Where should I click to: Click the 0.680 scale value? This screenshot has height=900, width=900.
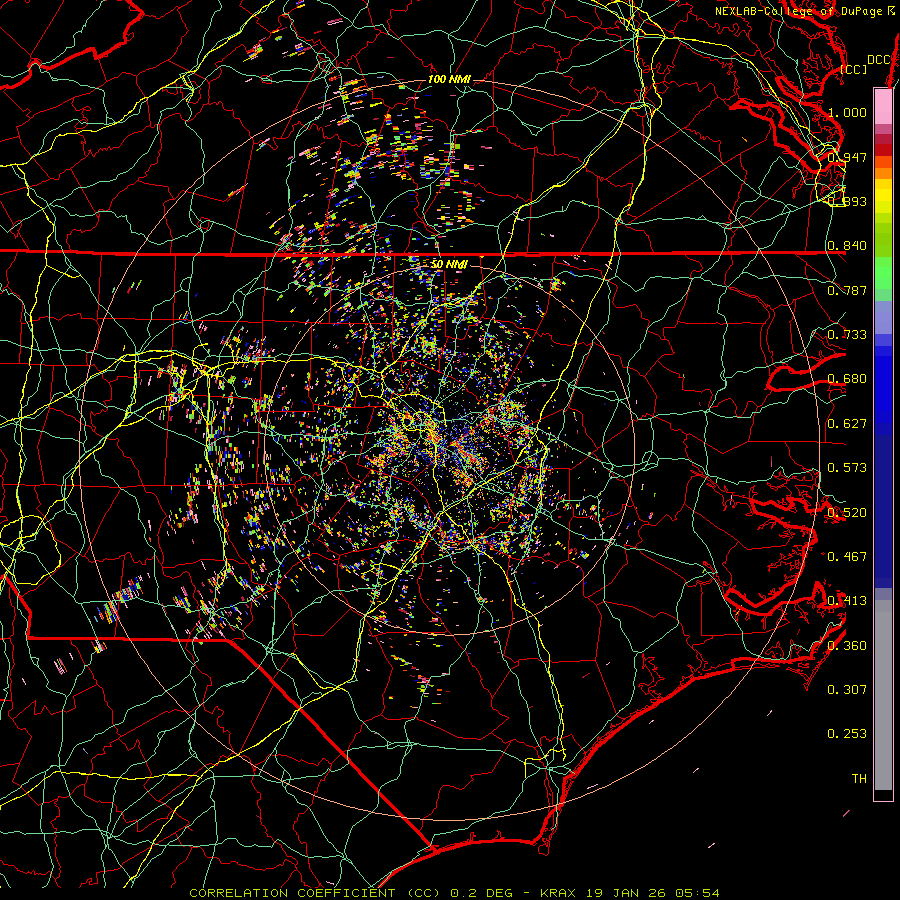(x=847, y=379)
